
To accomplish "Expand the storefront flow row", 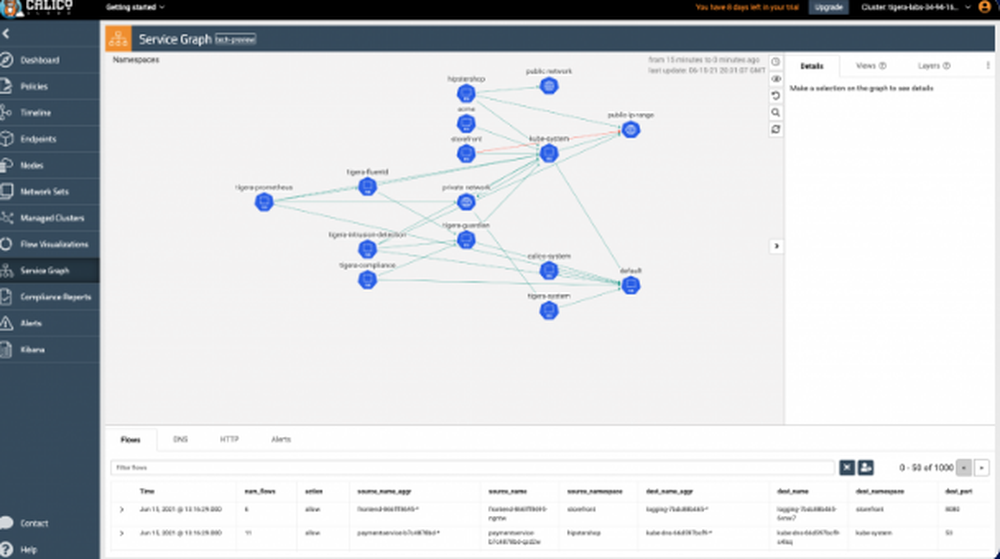I will [x=121, y=509].
